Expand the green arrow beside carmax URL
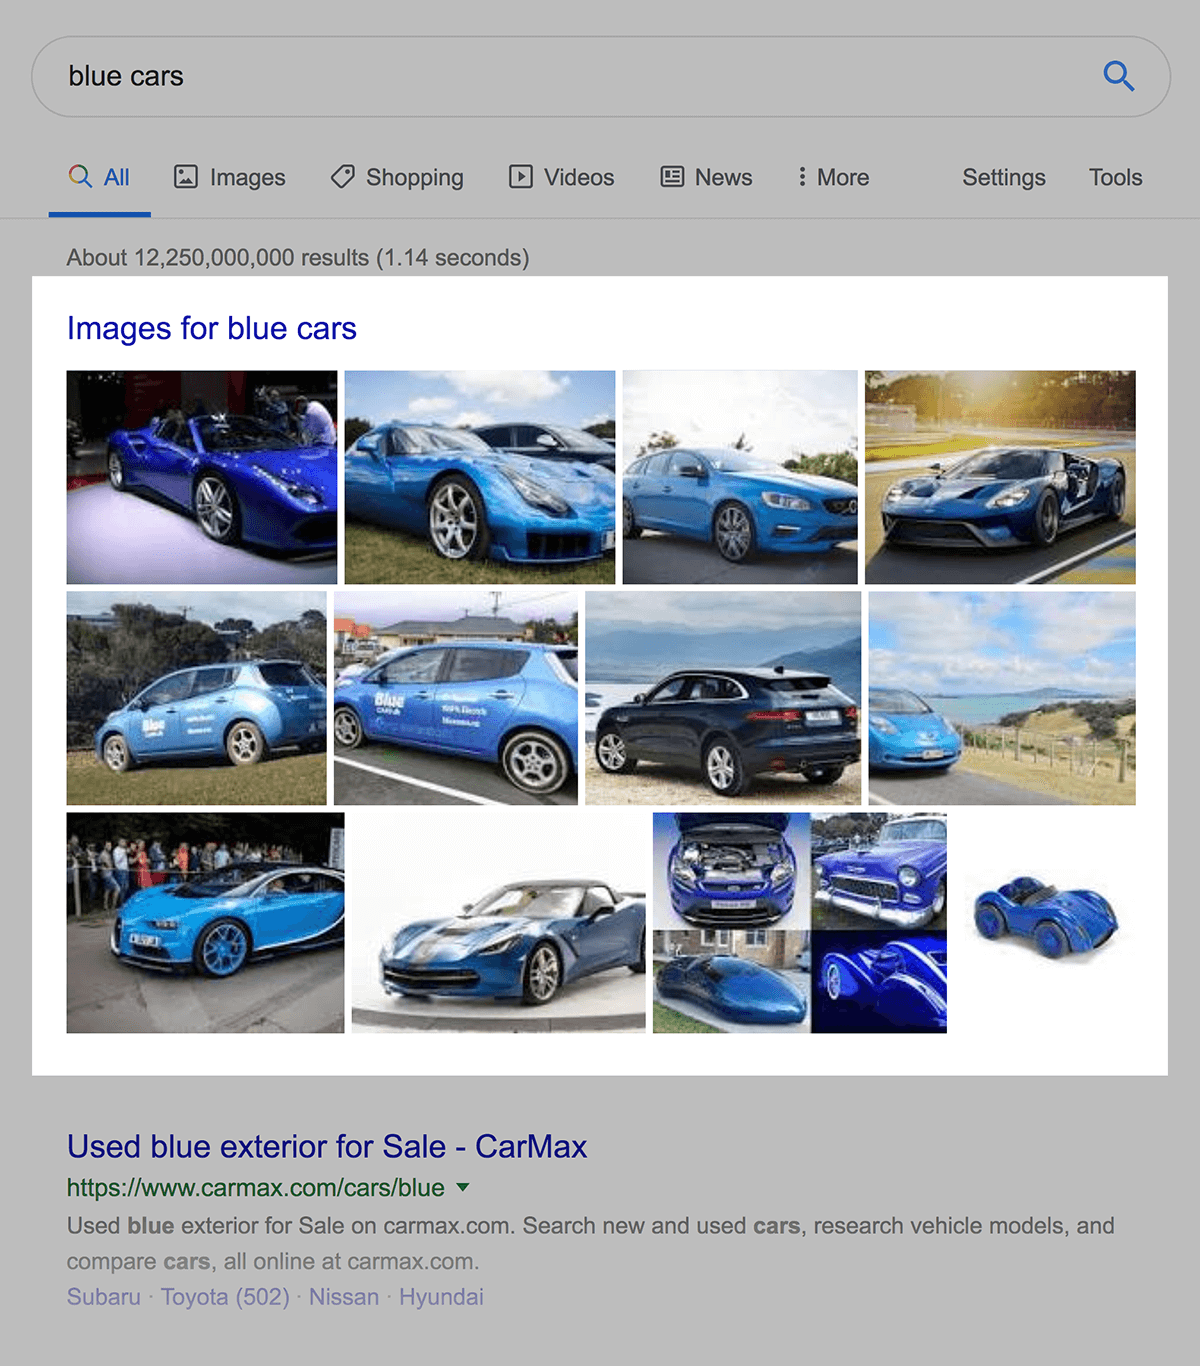 click(463, 1187)
